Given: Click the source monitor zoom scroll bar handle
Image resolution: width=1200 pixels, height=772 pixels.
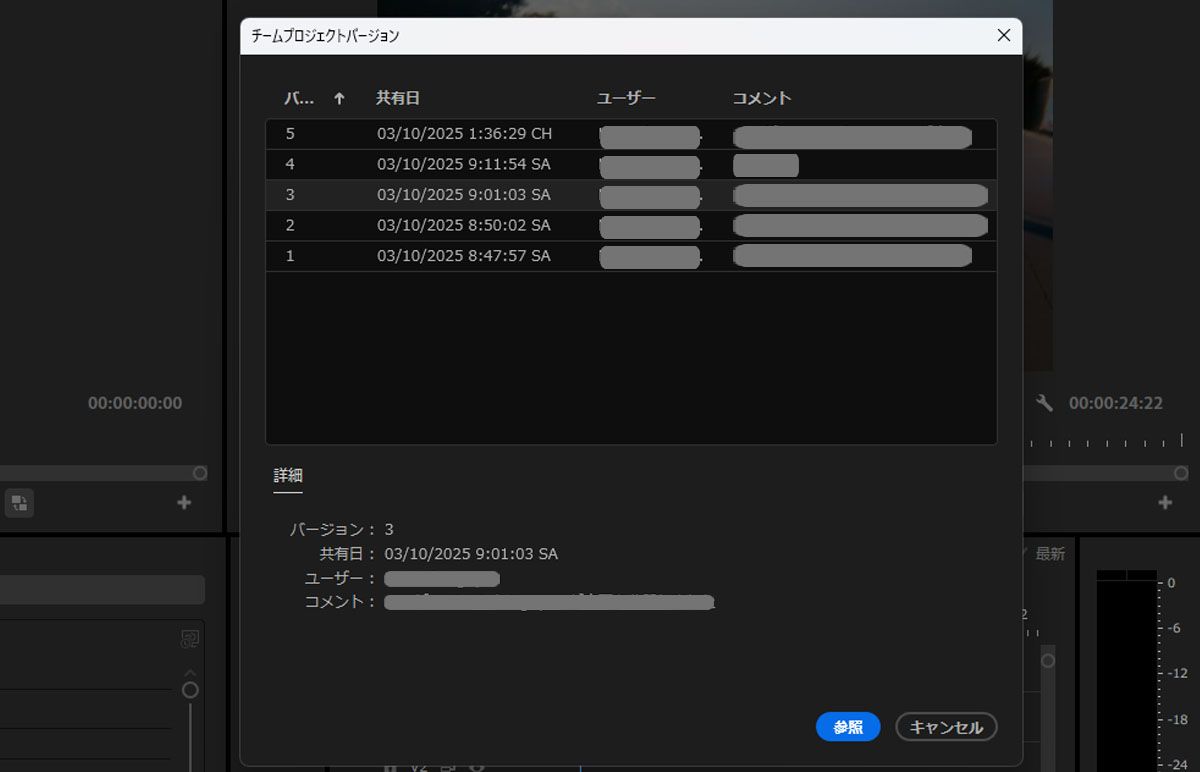Looking at the screenshot, I should pyautogui.click(x=200, y=473).
